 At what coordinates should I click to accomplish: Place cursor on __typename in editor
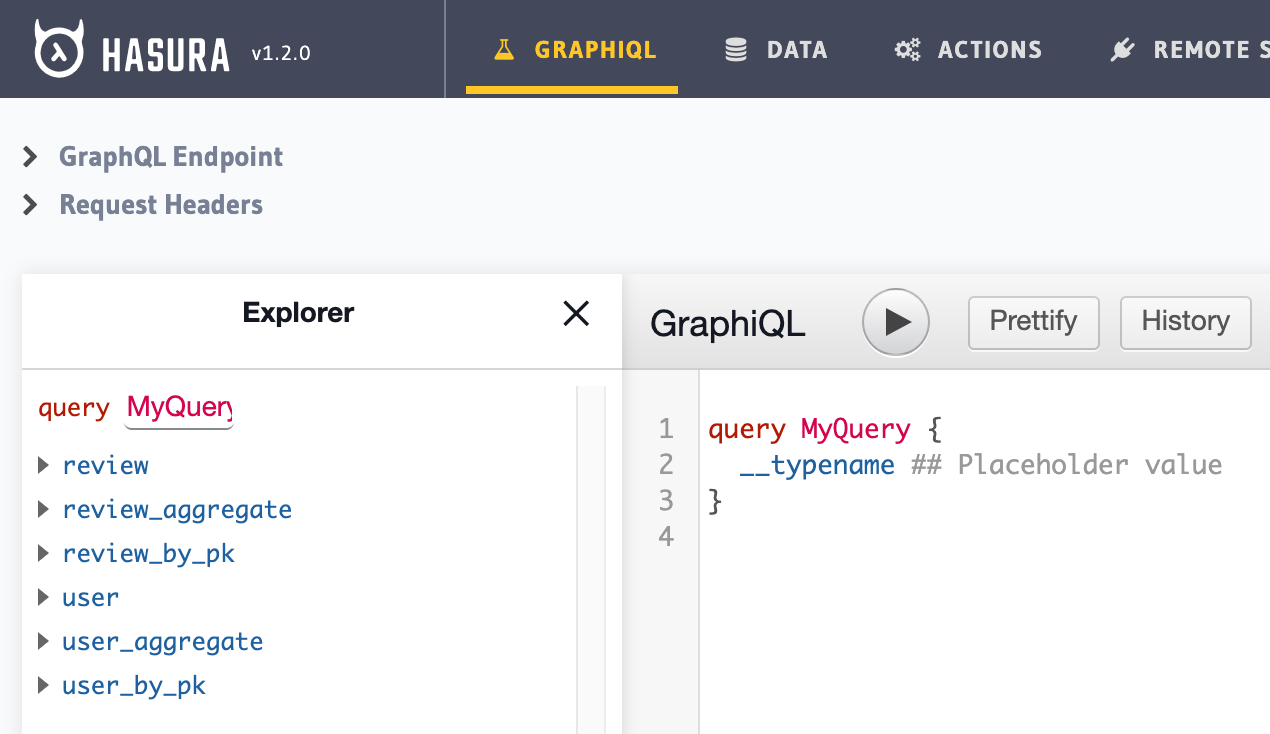click(817, 465)
